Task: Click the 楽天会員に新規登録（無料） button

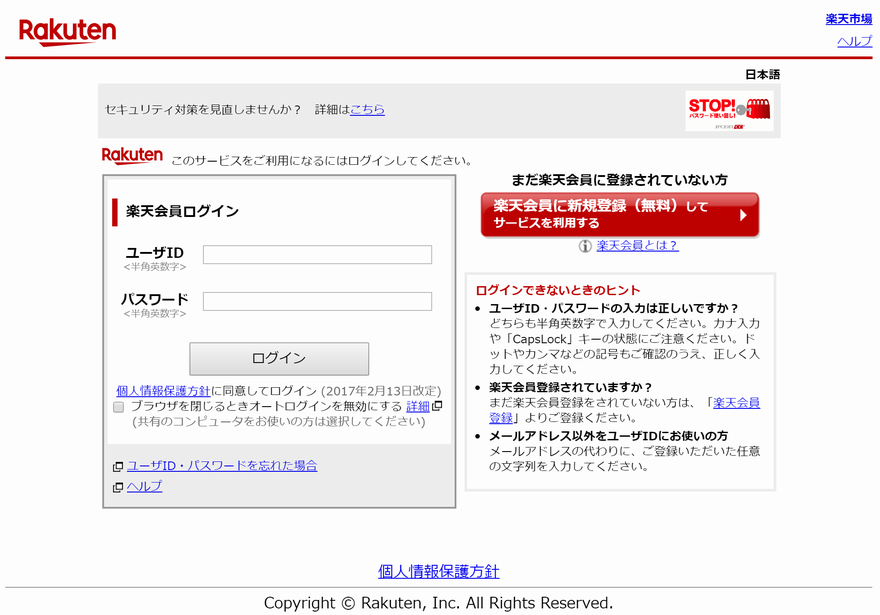Action: 619,215
